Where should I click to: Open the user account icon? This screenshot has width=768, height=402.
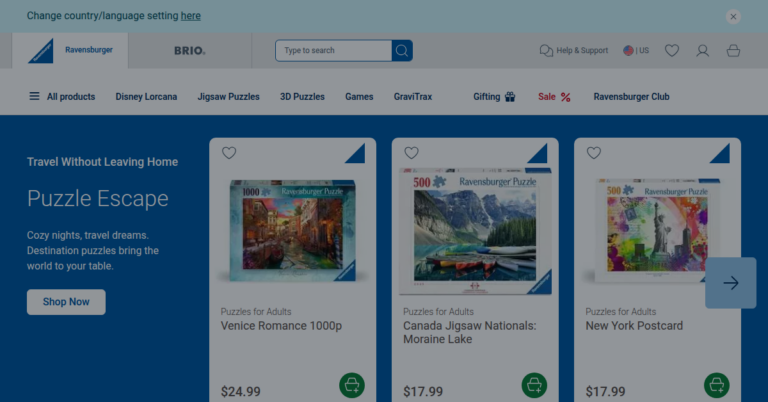pyautogui.click(x=702, y=50)
